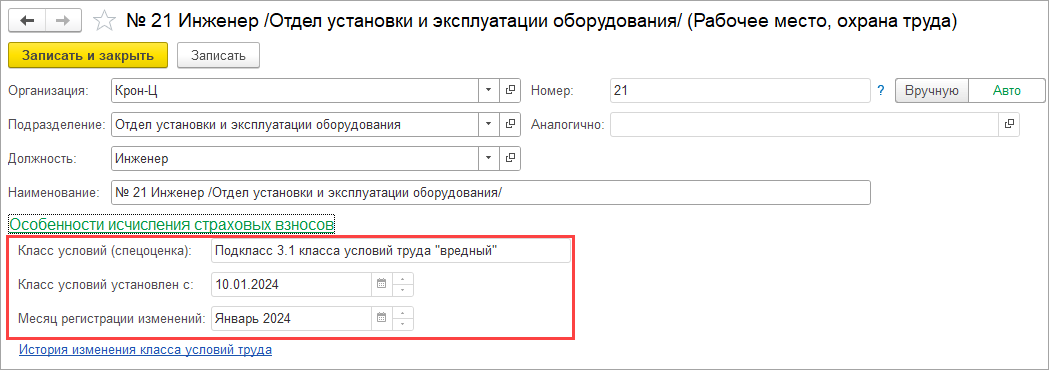Open the Аналогично field's linked record
The width and height of the screenshot is (1049, 370).
pos(1009,124)
